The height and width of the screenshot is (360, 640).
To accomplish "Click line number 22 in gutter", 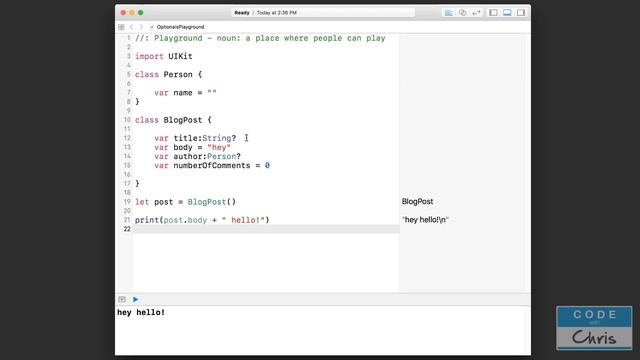I will tap(127, 229).
